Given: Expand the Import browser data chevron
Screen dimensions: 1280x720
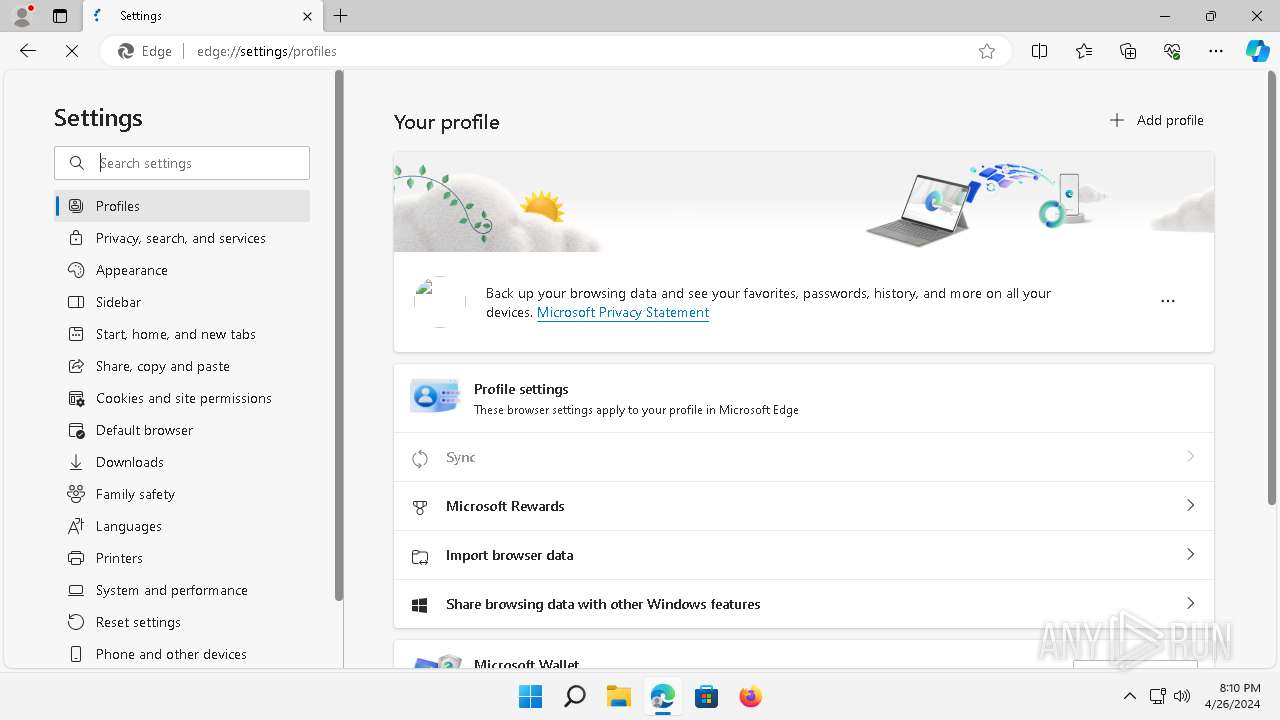Looking at the screenshot, I should tap(1190, 555).
